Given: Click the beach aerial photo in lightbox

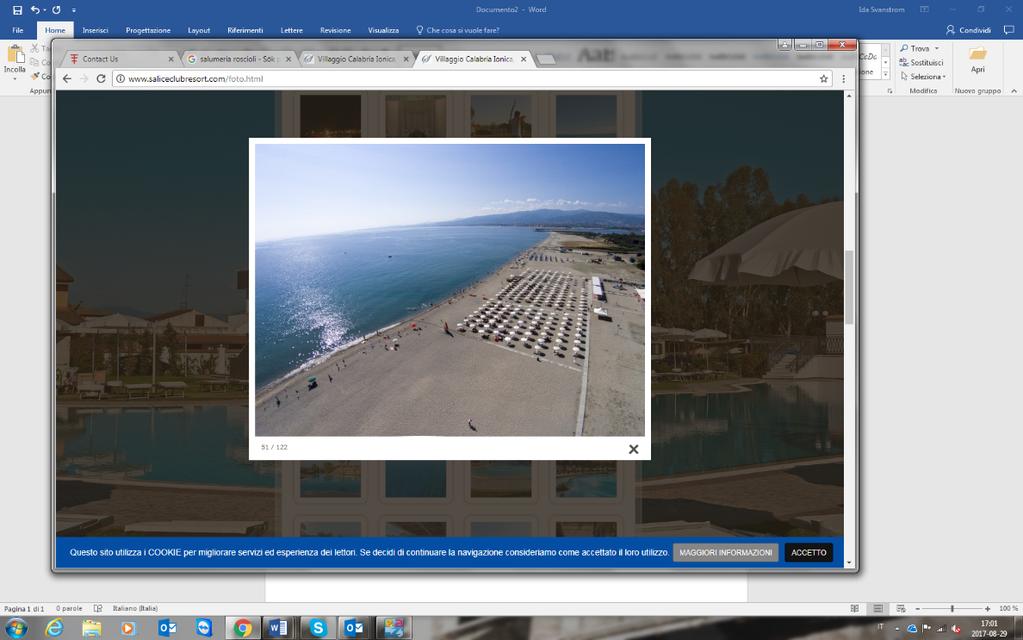Looking at the screenshot, I should [450, 290].
